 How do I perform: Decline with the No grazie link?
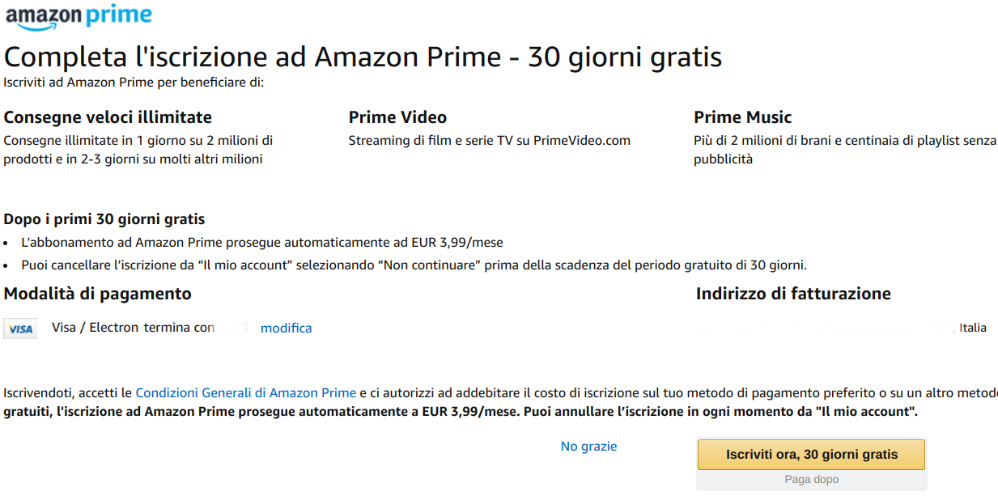click(589, 447)
